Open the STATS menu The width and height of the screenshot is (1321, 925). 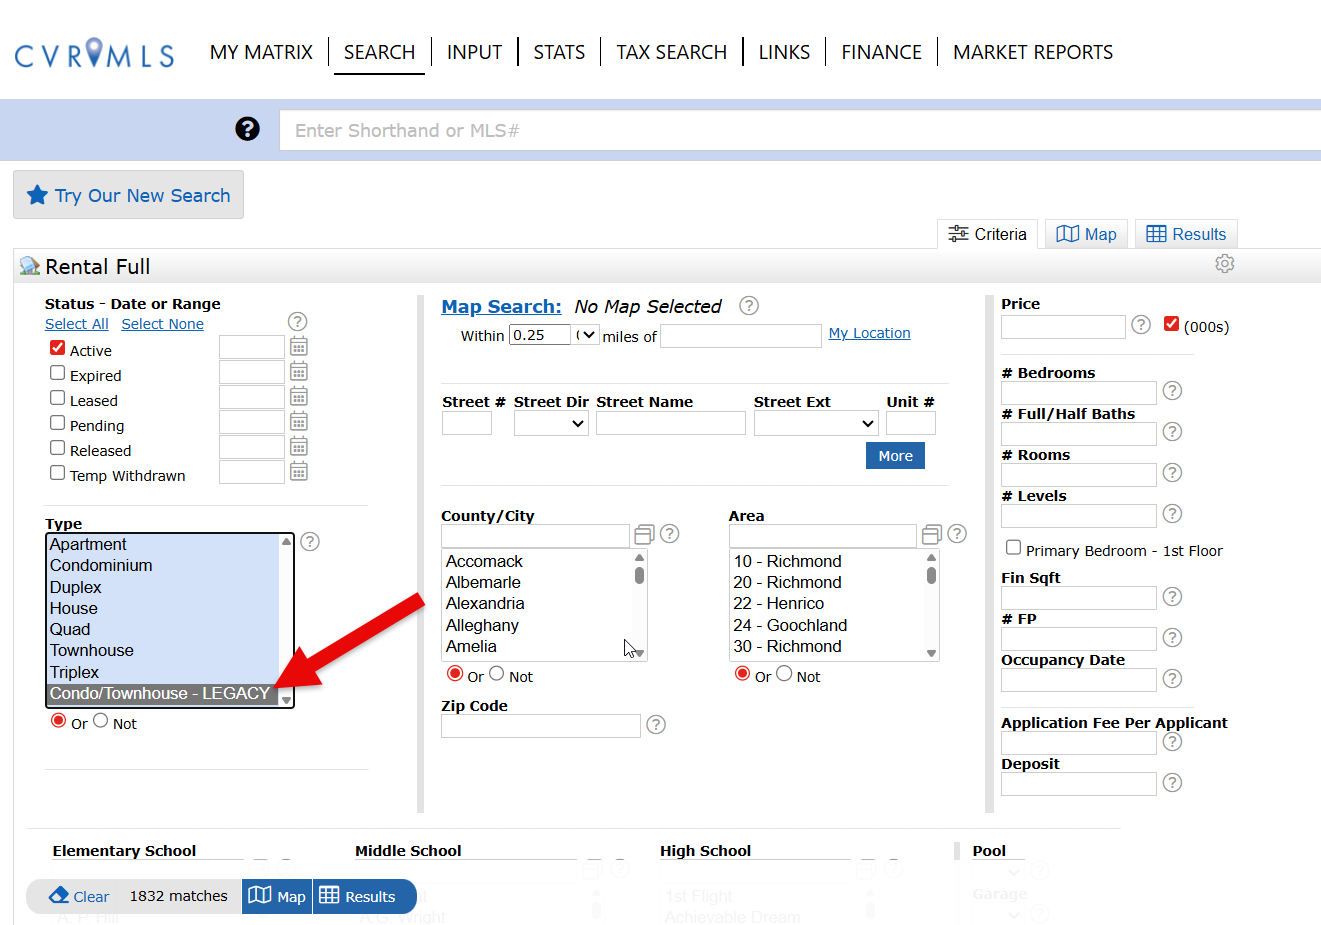click(559, 52)
